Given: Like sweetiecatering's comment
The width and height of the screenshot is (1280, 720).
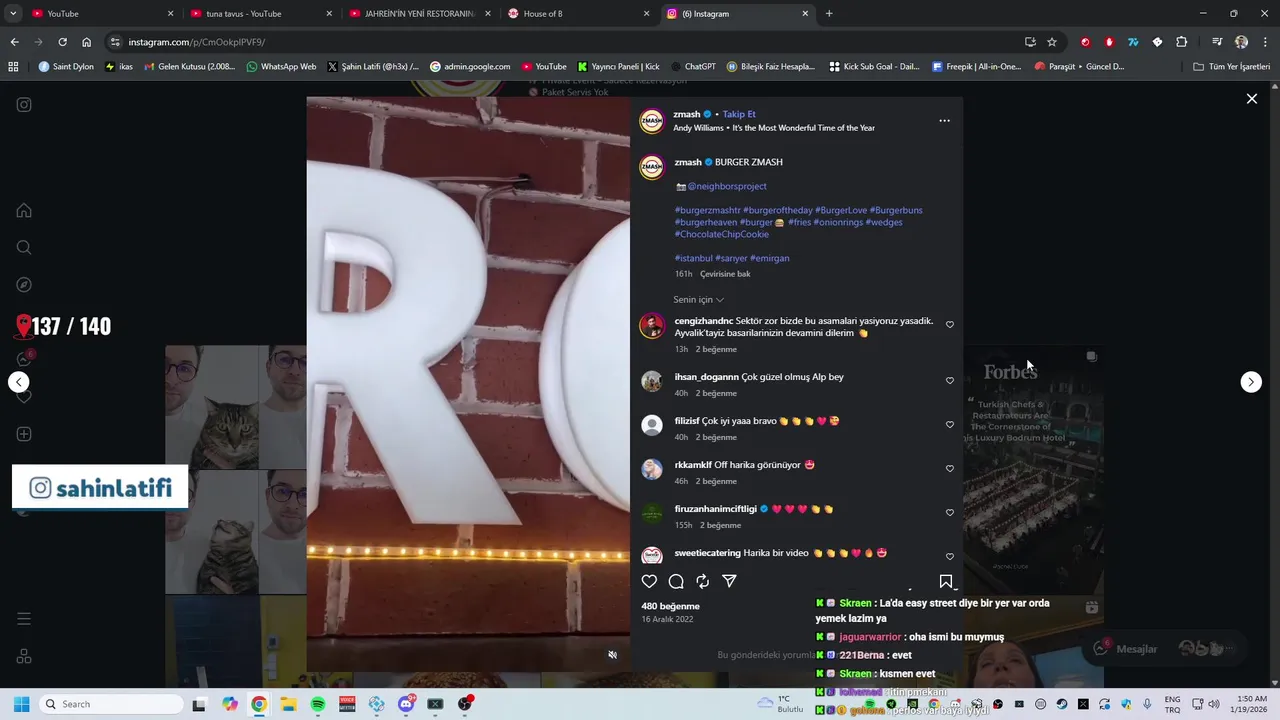Looking at the screenshot, I should 950,557.
